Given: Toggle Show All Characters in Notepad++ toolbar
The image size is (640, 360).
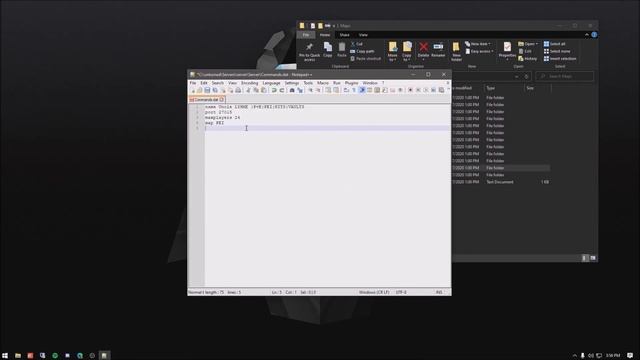Looking at the screenshot, I should coord(354,90).
